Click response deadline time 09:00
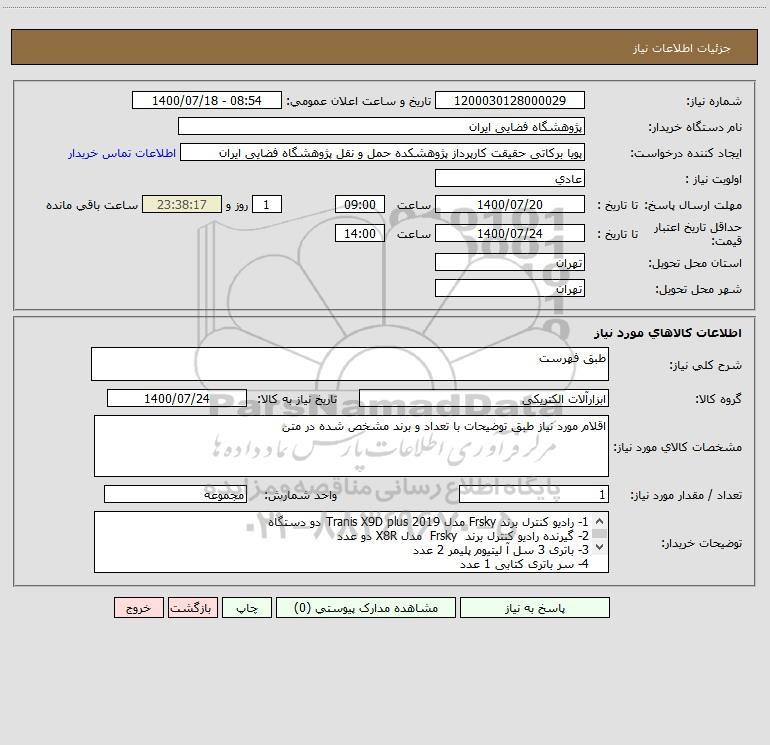 [359, 205]
